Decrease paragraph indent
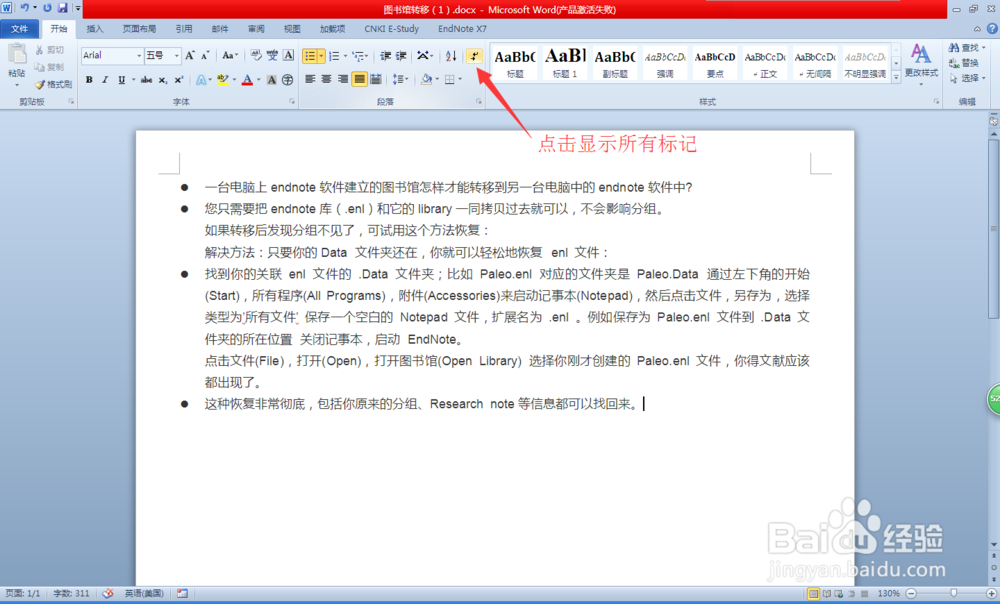Viewport: 1000px width, 604px height. (x=385, y=56)
